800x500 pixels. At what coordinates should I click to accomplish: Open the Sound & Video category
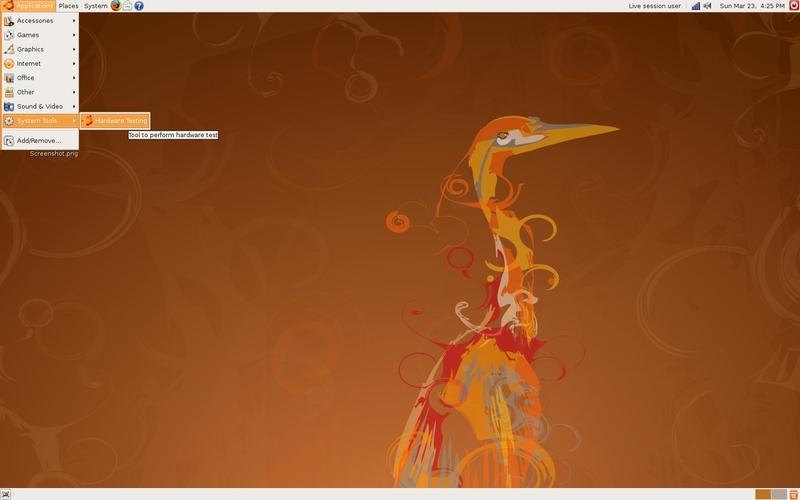click(40, 106)
